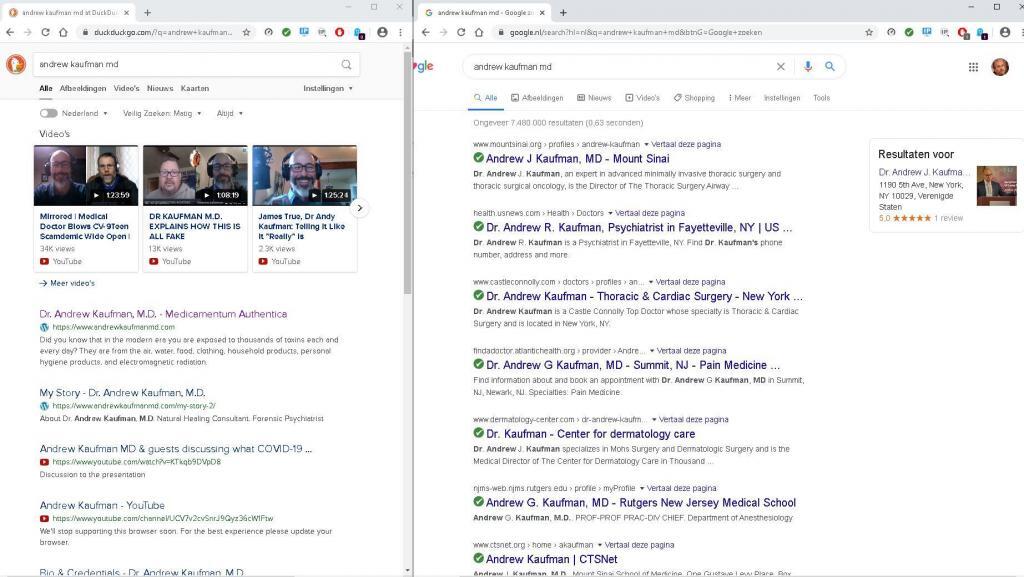Toggle the Nederland region switch

pyautogui.click(x=48, y=113)
